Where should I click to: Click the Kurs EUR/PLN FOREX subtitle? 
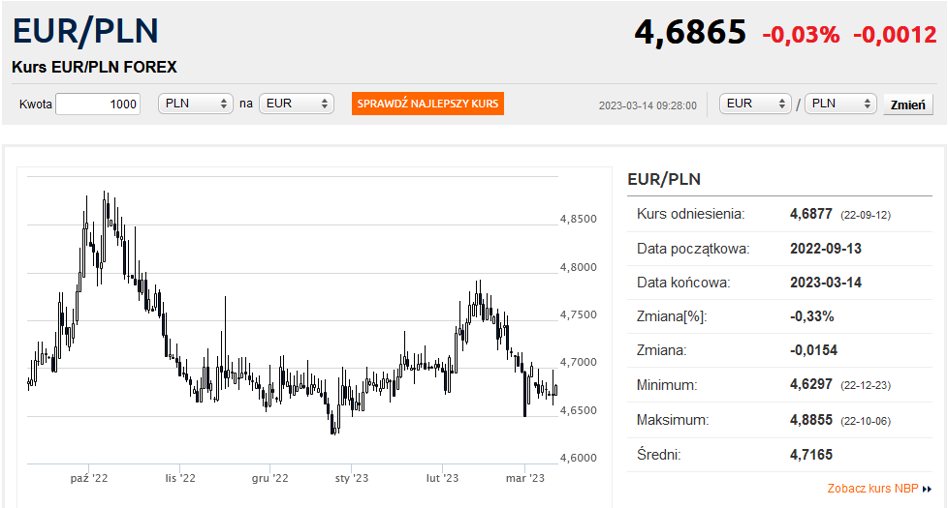coord(94,67)
